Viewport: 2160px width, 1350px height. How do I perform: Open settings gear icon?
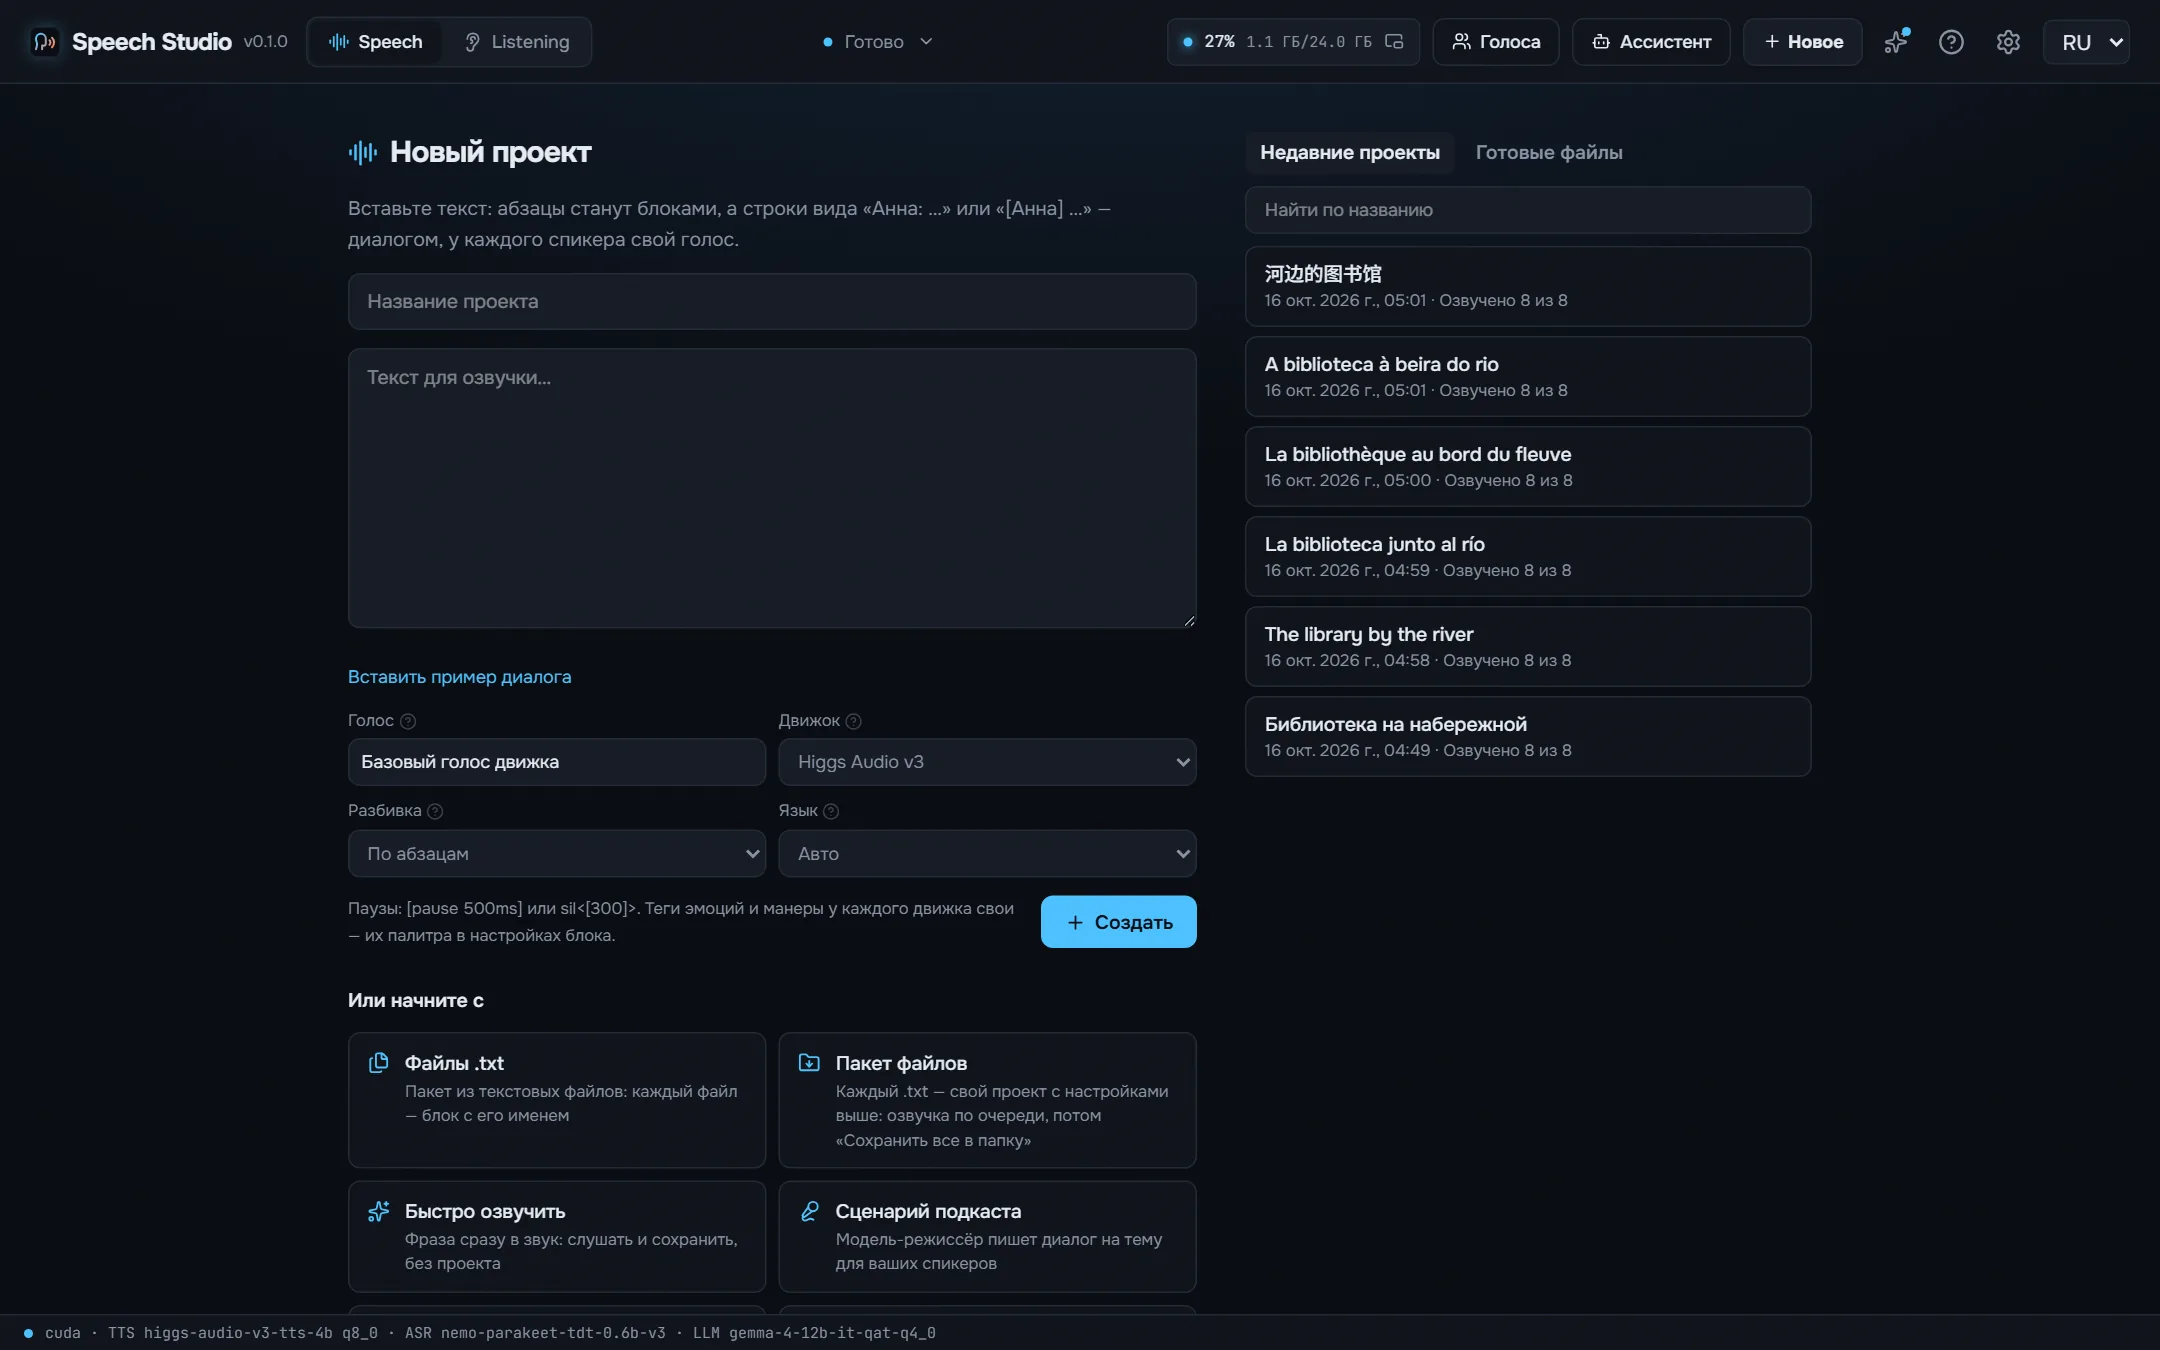2008,42
